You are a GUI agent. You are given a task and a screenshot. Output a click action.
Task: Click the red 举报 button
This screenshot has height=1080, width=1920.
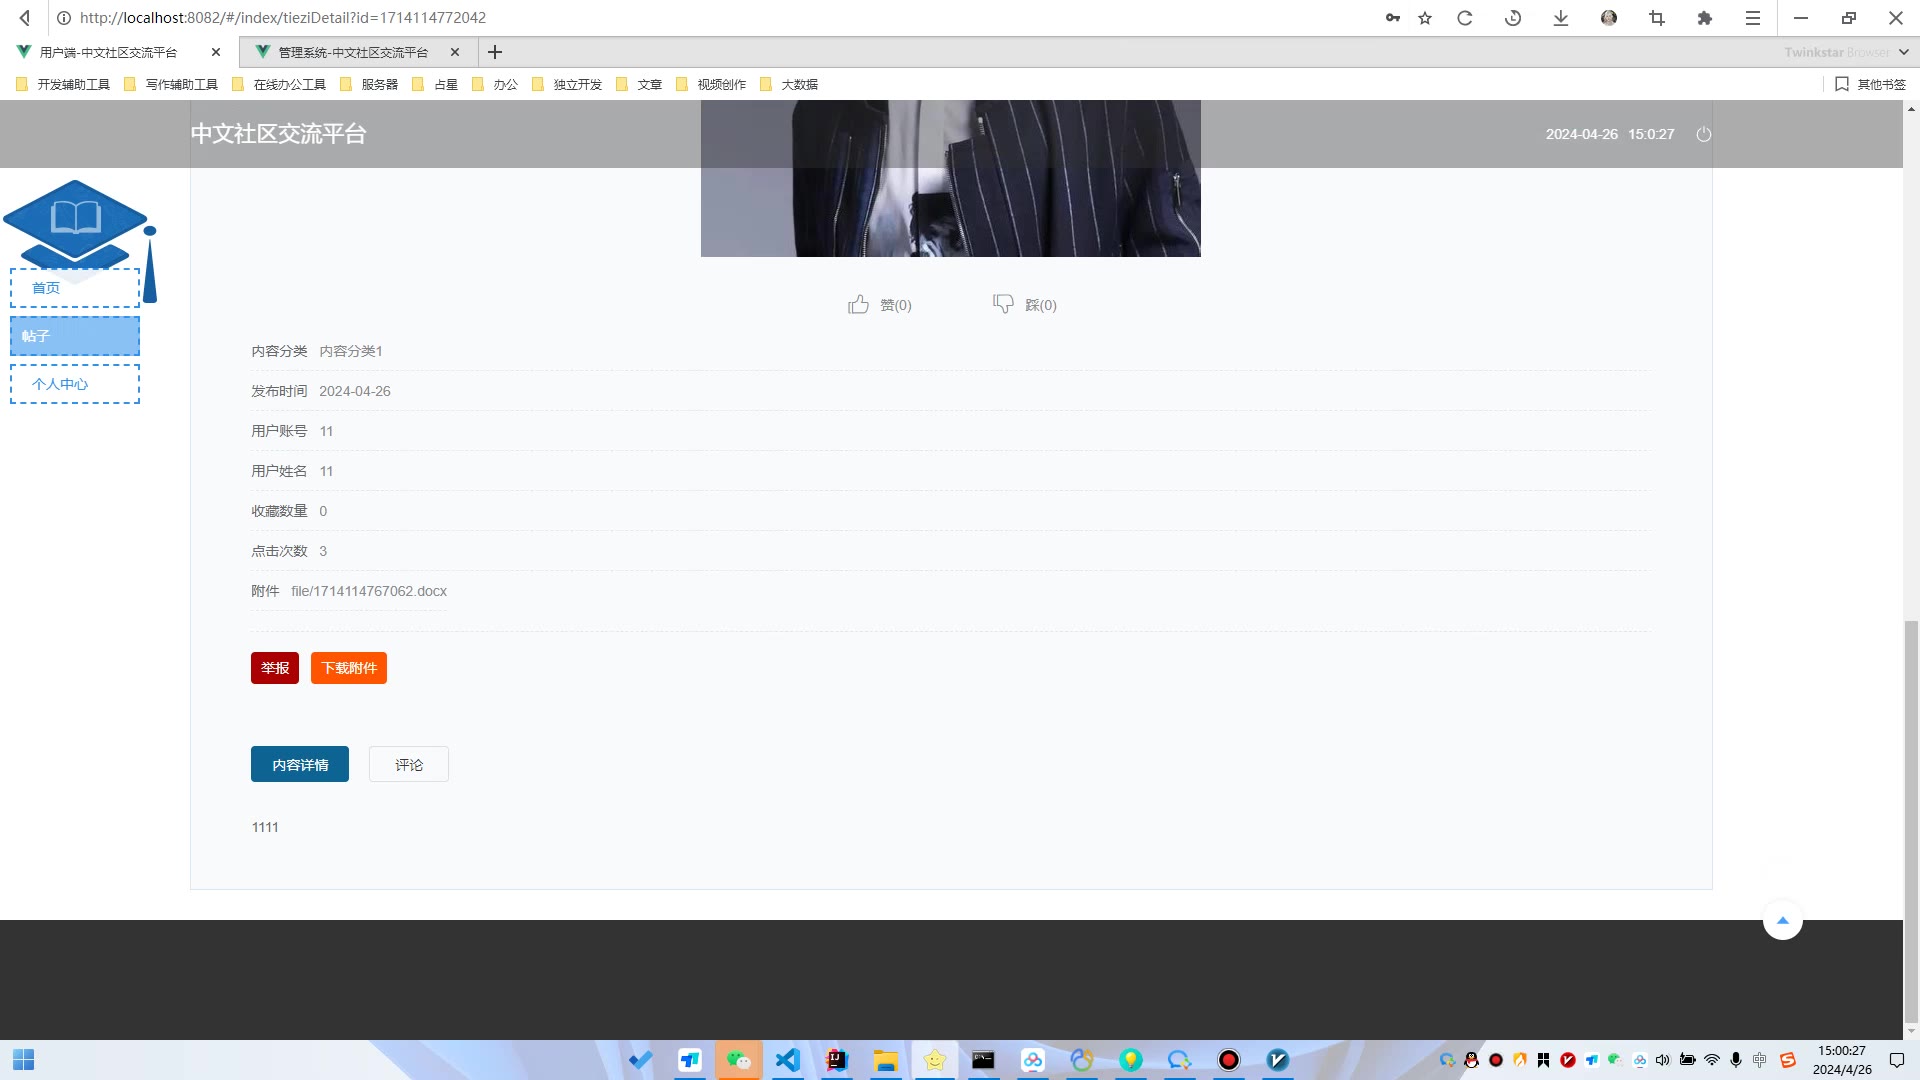point(275,668)
